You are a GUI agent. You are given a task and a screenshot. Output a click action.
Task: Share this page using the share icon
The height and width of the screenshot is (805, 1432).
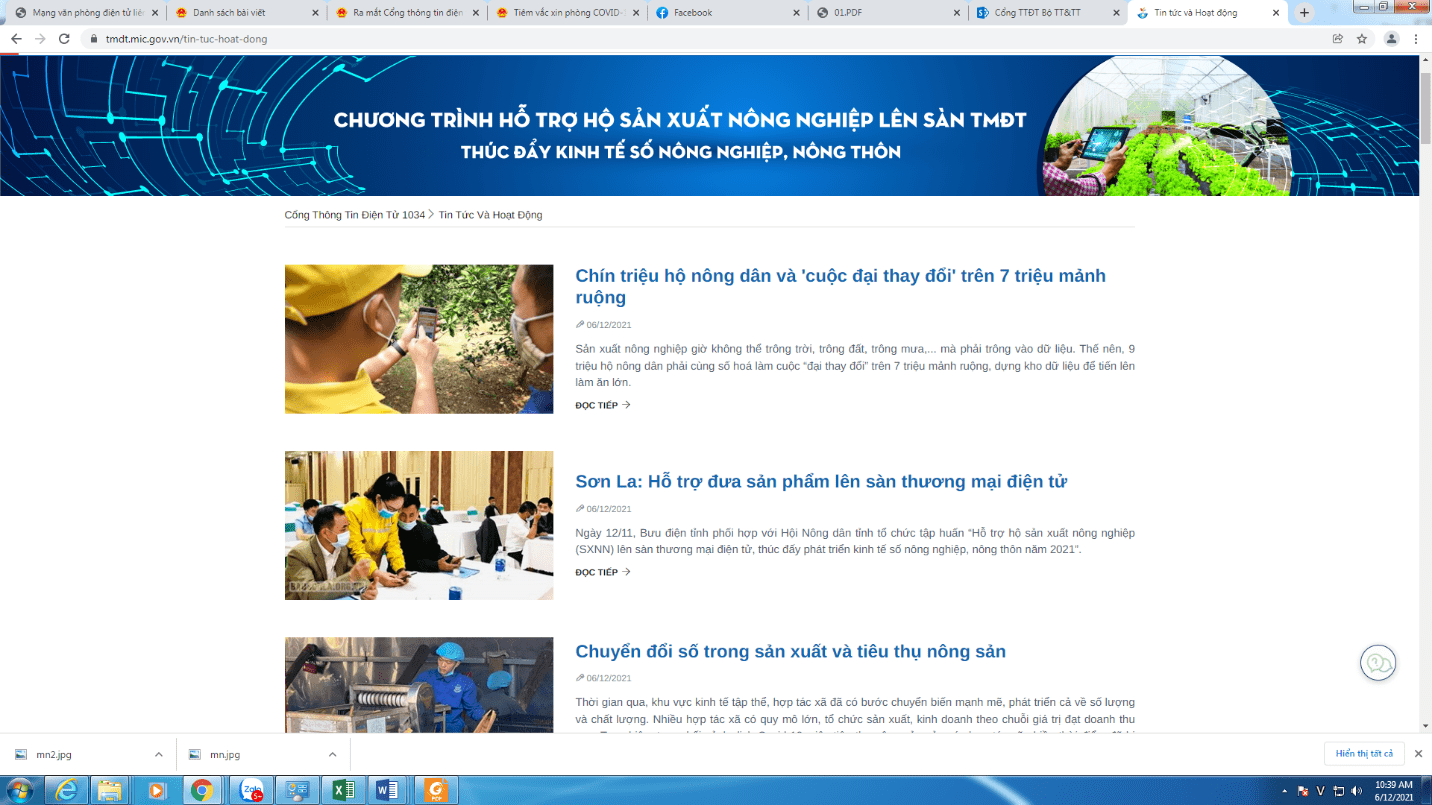coord(1338,39)
